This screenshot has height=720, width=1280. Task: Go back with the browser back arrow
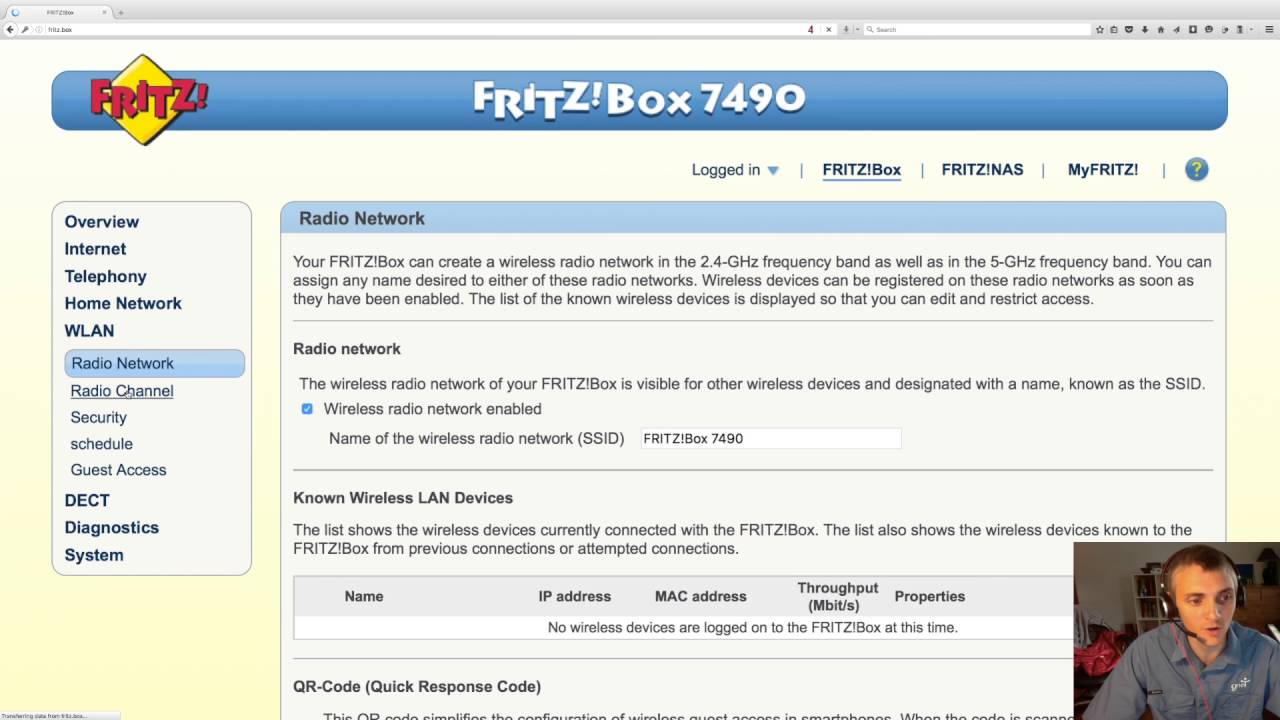pyautogui.click(x=10, y=29)
